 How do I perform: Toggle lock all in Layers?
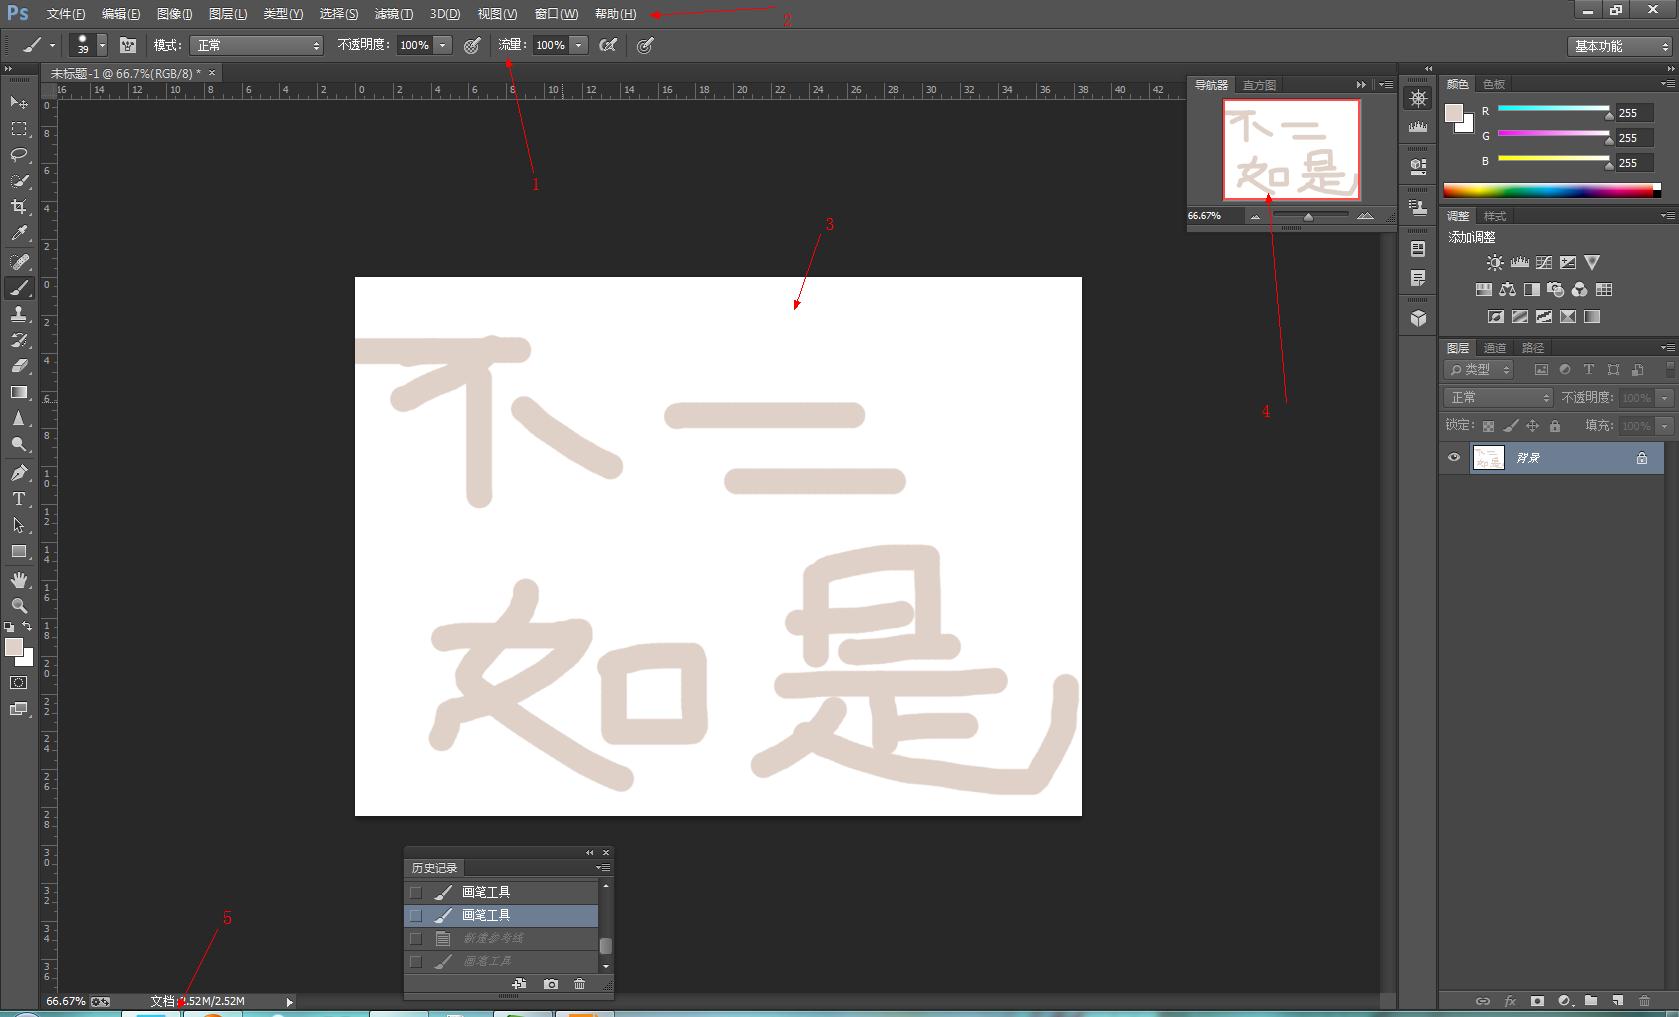(x=1555, y=426)
